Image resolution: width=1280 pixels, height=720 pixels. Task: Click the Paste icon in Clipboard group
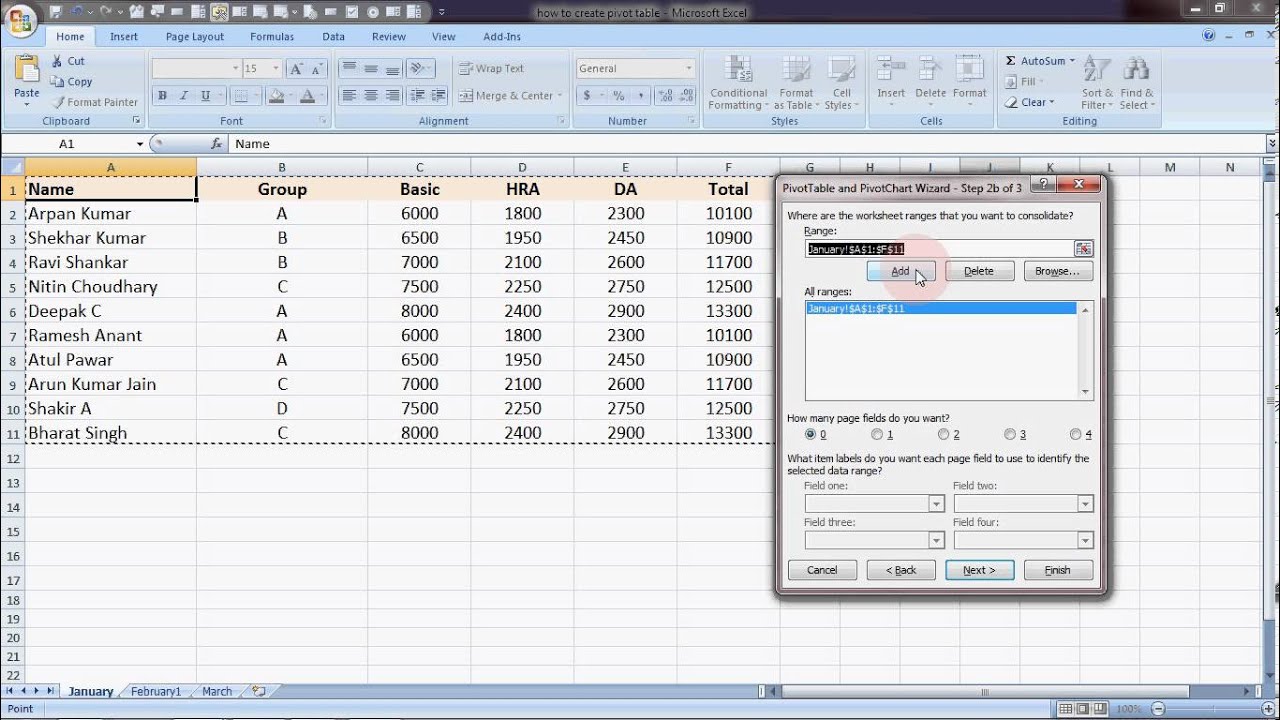27,79
